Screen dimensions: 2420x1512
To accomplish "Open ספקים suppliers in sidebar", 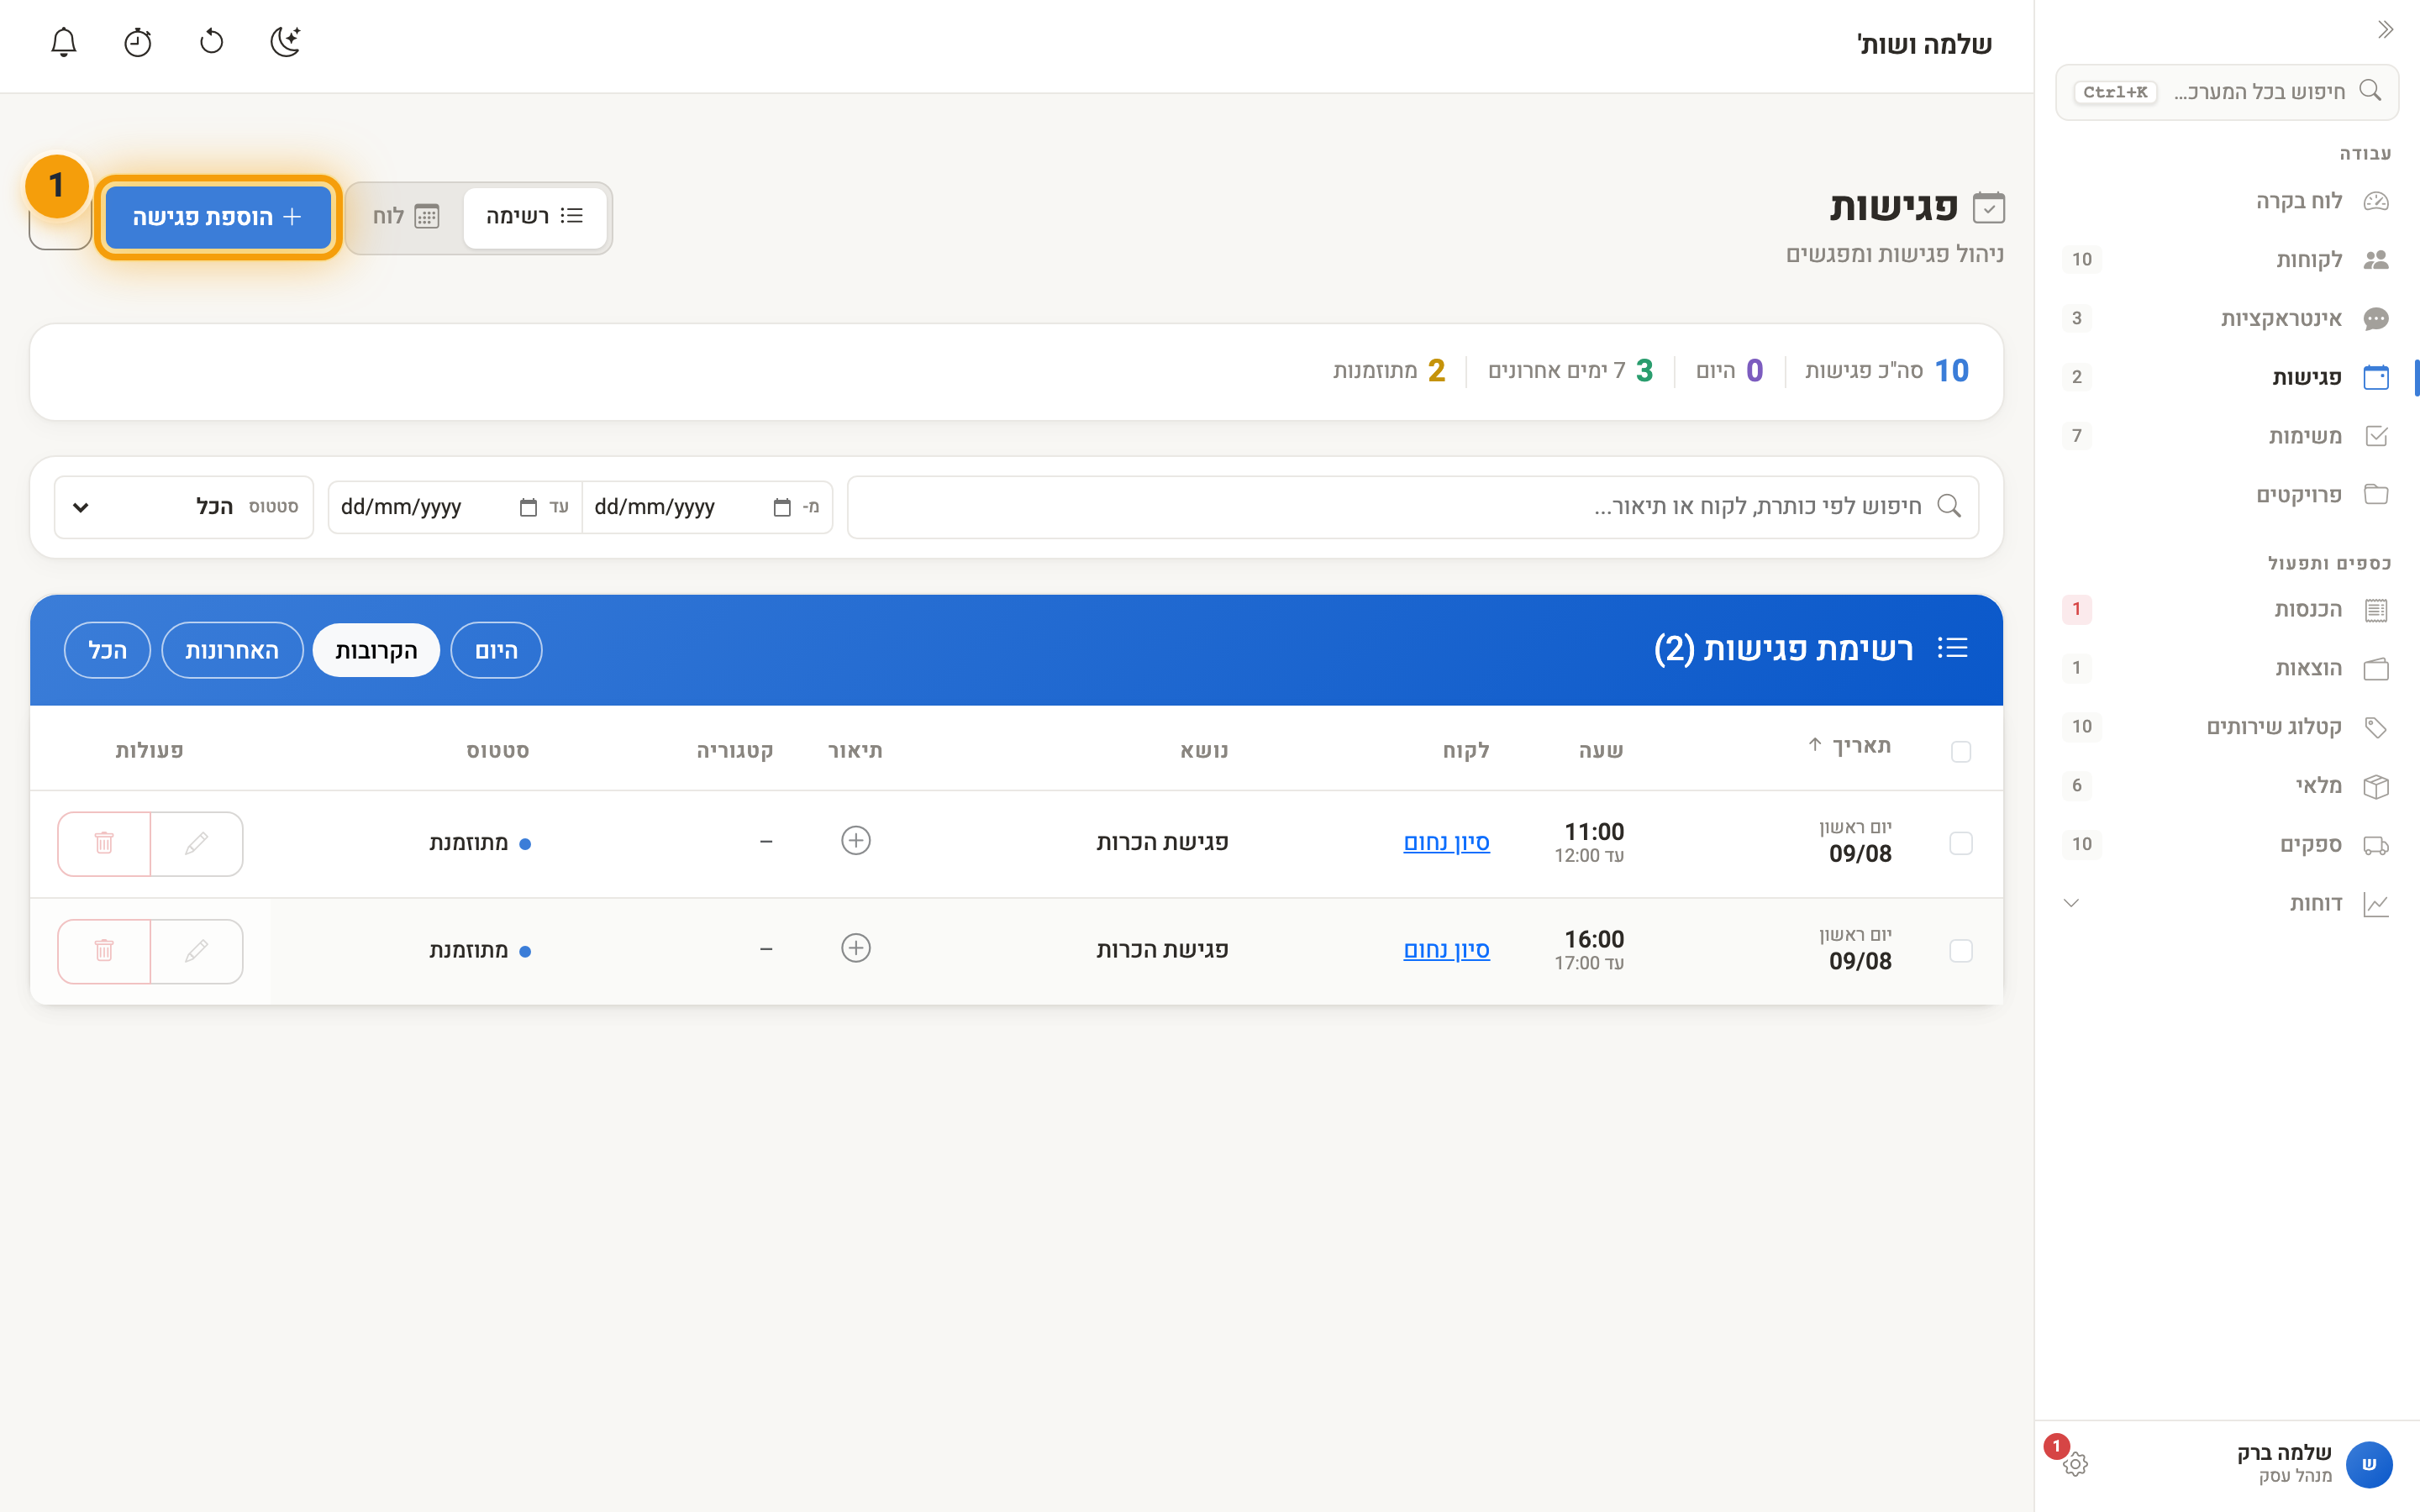I will [x=2226, y=845].
